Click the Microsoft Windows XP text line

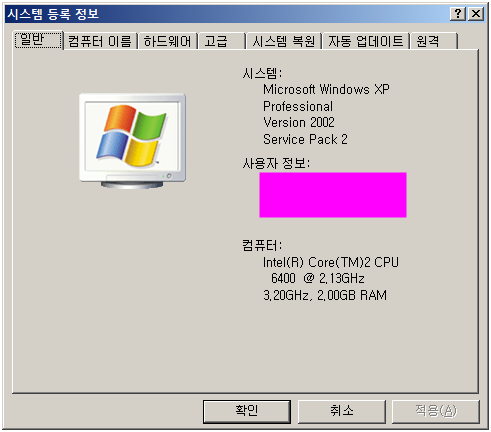pyautogui.click(x=326, y=89)
